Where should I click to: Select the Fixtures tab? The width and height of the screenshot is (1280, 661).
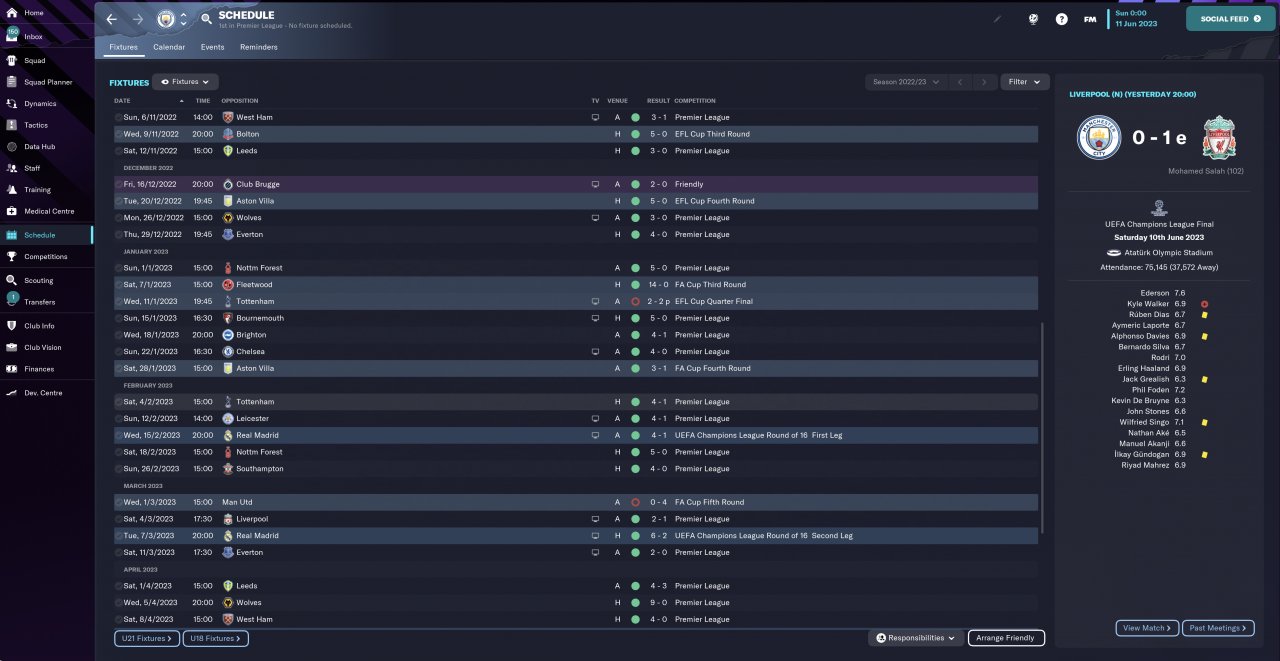123,47
